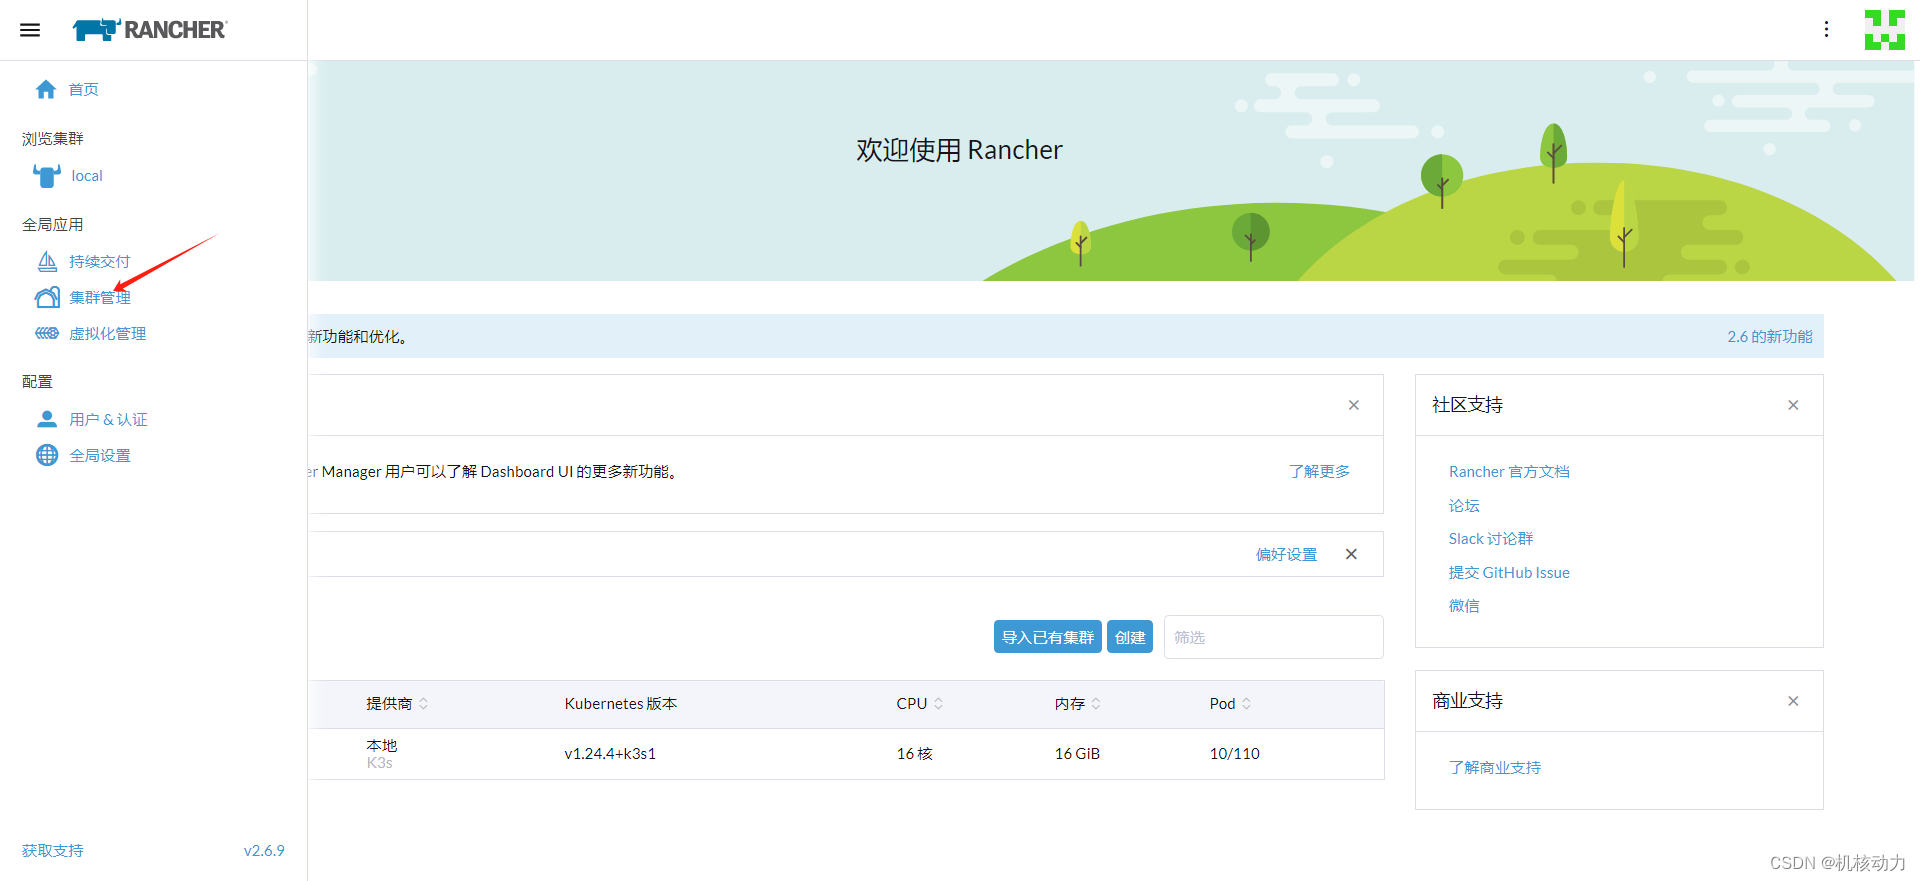Viewport: 1920px width, 881px height.
Task: Dismiss the banner with 了解更多 link
Action: coord(1354,405)
